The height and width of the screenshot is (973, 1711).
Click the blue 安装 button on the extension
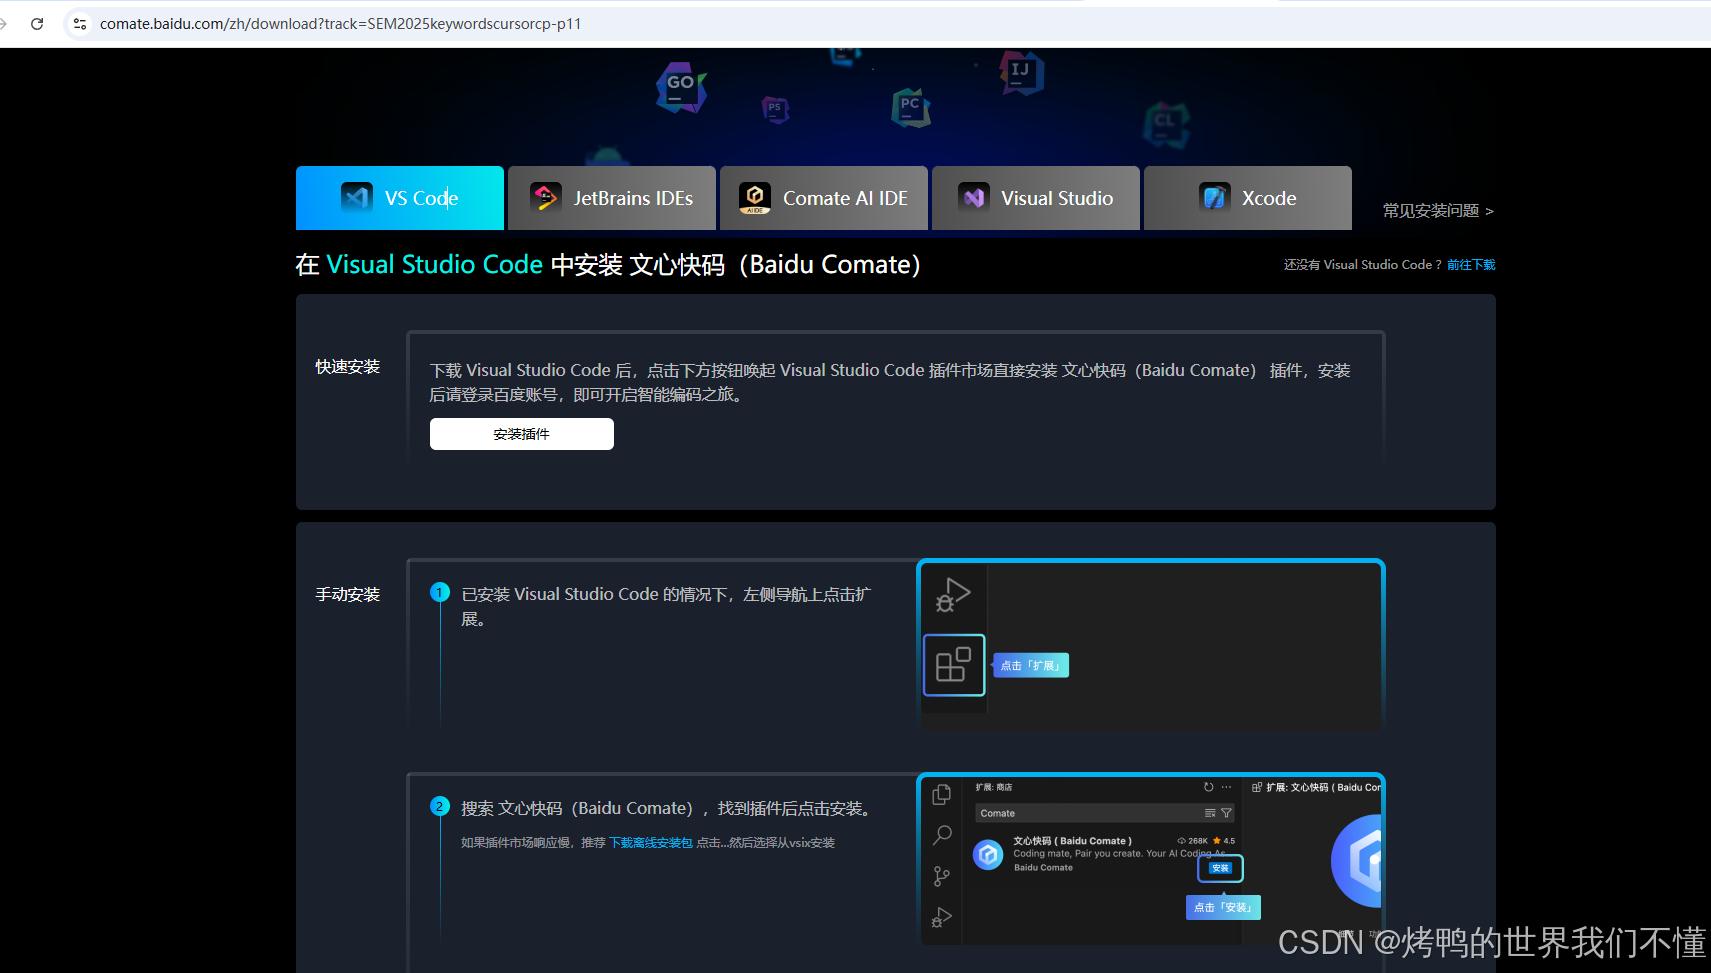click(1220, 868)
